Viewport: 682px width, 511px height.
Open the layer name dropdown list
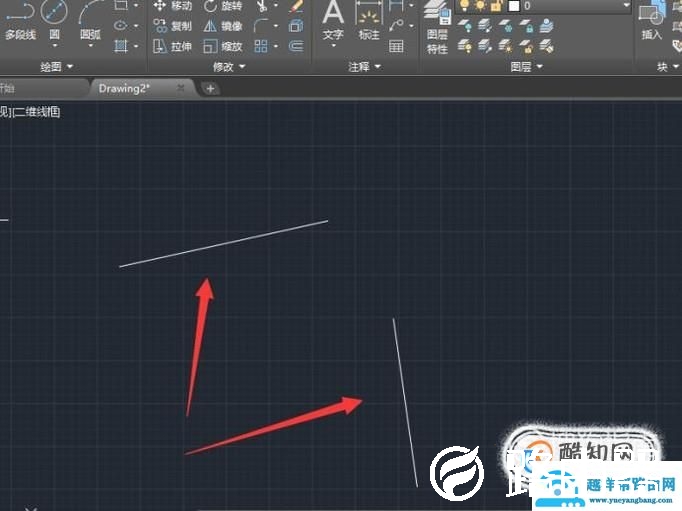[x=625, y=6]
